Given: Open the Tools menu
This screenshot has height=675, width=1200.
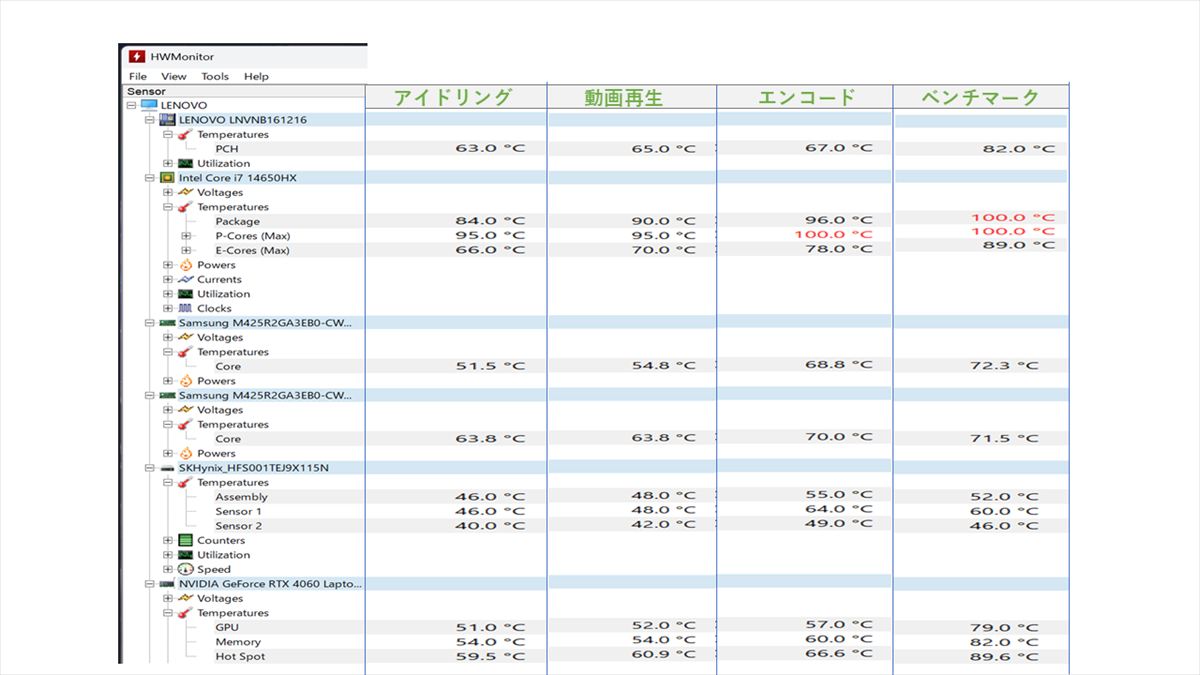Looking at the screenshot, I should point(215,76).
